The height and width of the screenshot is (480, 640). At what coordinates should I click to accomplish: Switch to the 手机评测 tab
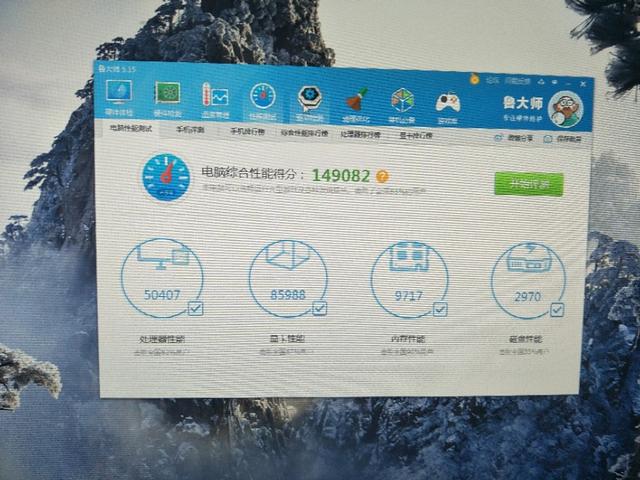coord(190,130)
